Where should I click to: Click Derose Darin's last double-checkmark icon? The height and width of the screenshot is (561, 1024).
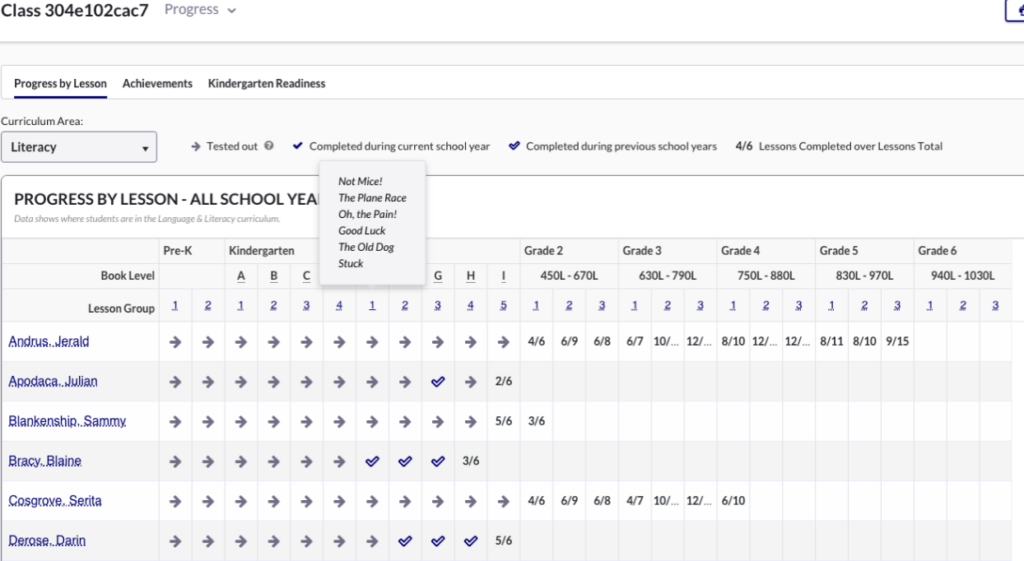(x=471, y=541)
